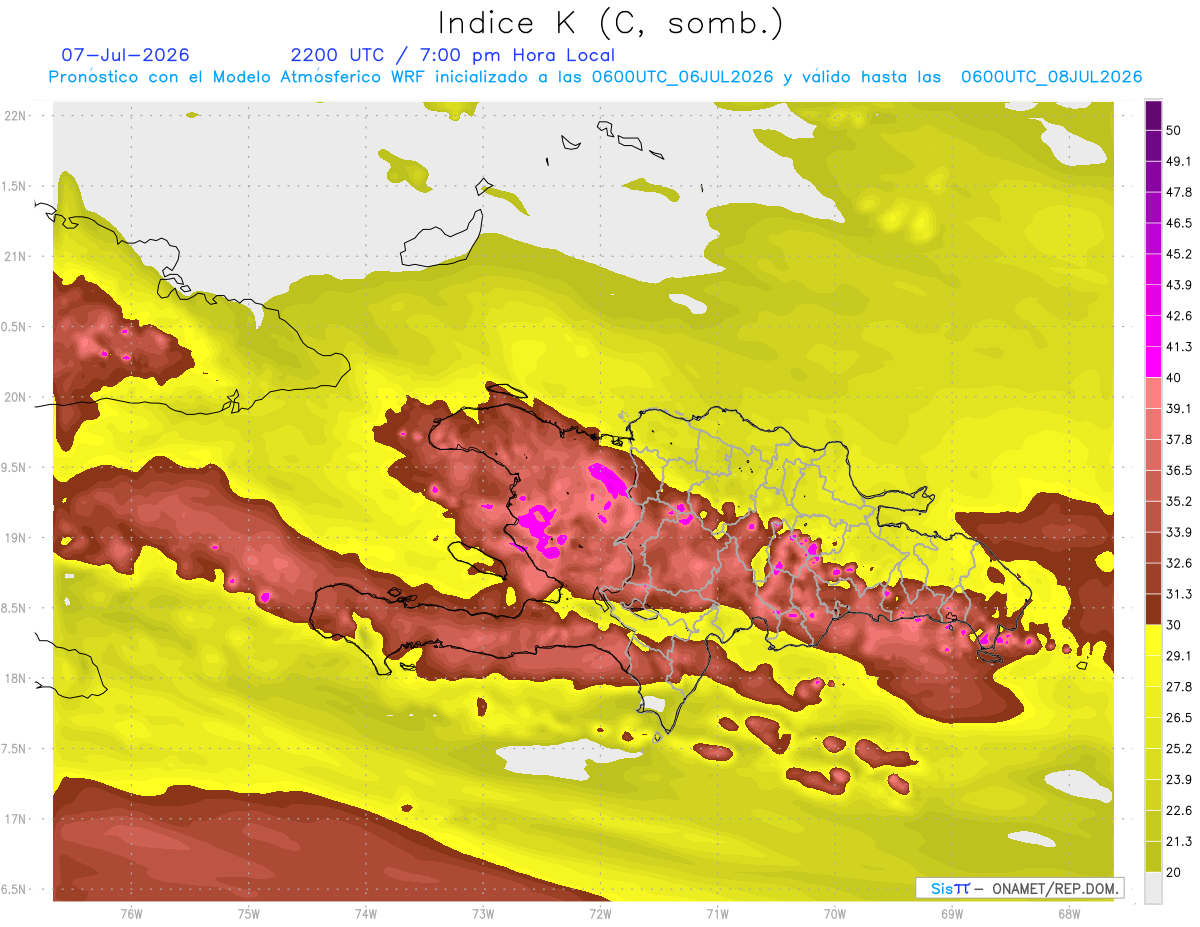Screen dimensions: 1200x927
Task: Click the olive swatch between 20 and 21.3
Action: coord(1153,856)
